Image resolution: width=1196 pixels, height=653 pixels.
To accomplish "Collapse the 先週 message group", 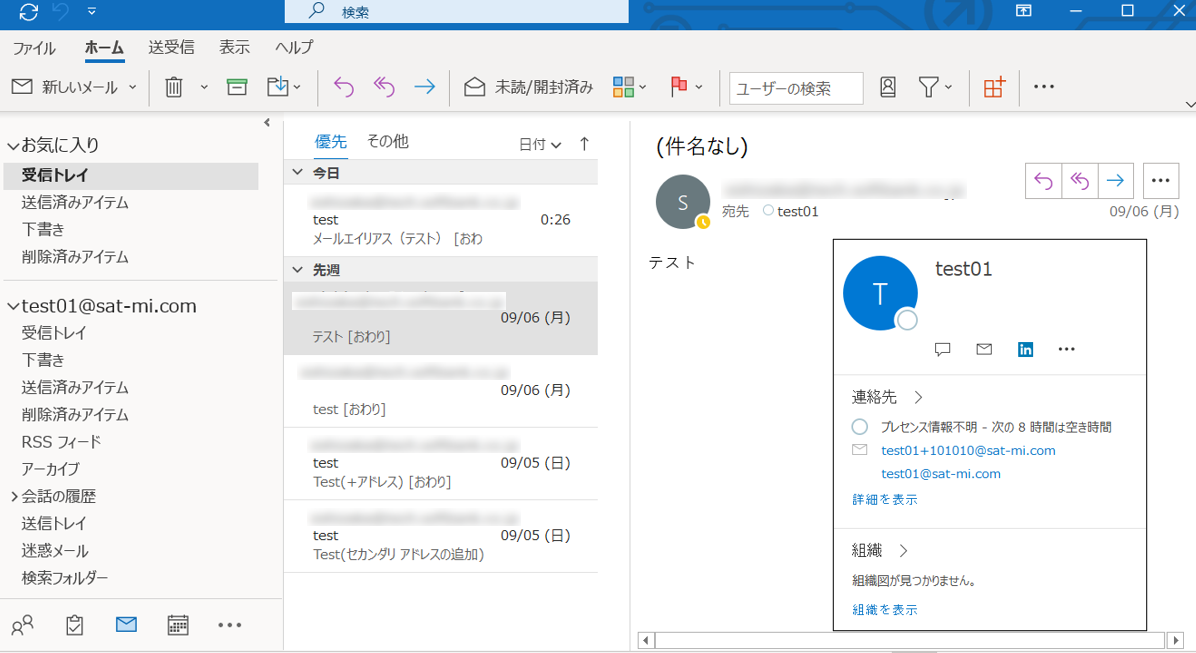I will tap(297, 269).
